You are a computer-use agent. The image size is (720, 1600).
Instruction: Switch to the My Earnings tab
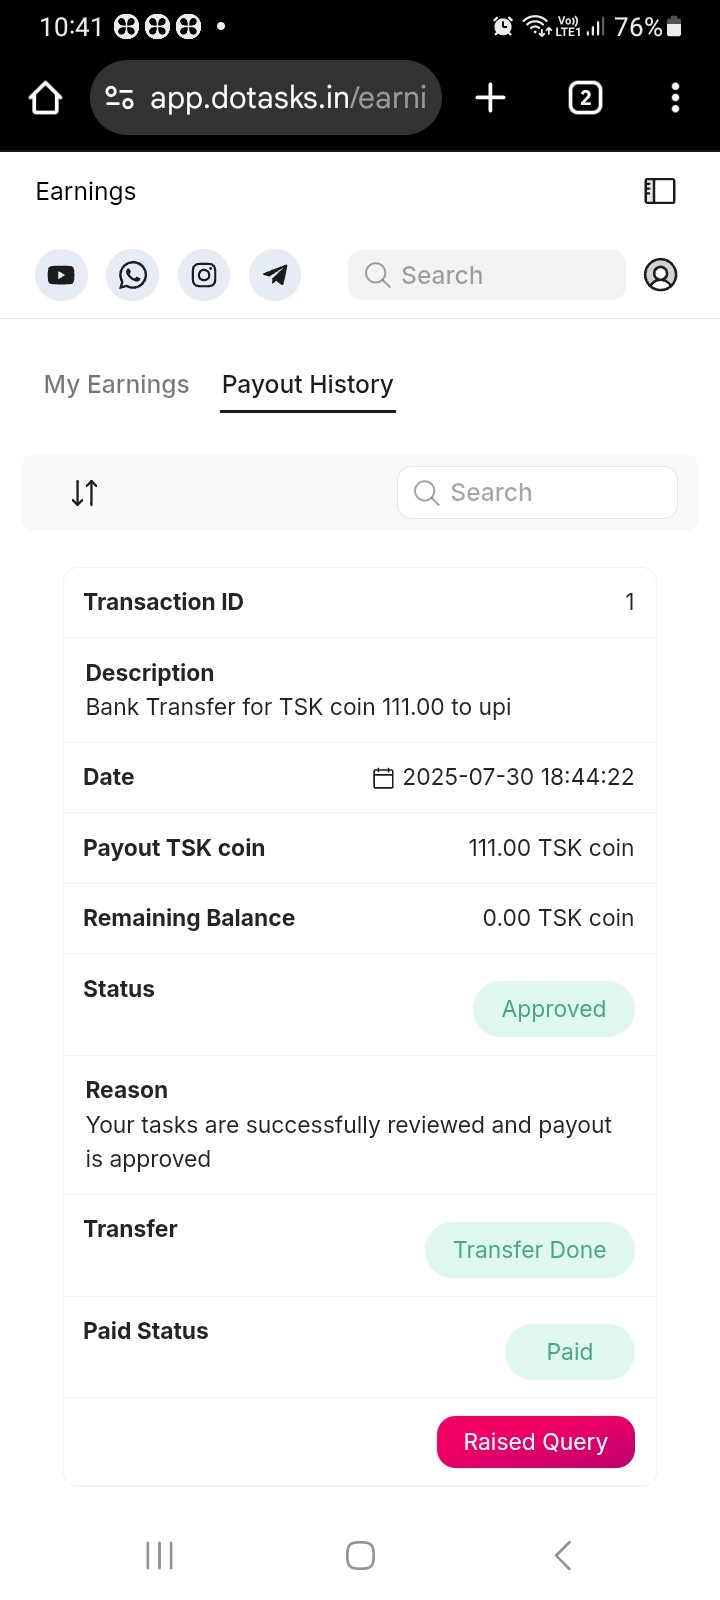(x=116, y=385)
